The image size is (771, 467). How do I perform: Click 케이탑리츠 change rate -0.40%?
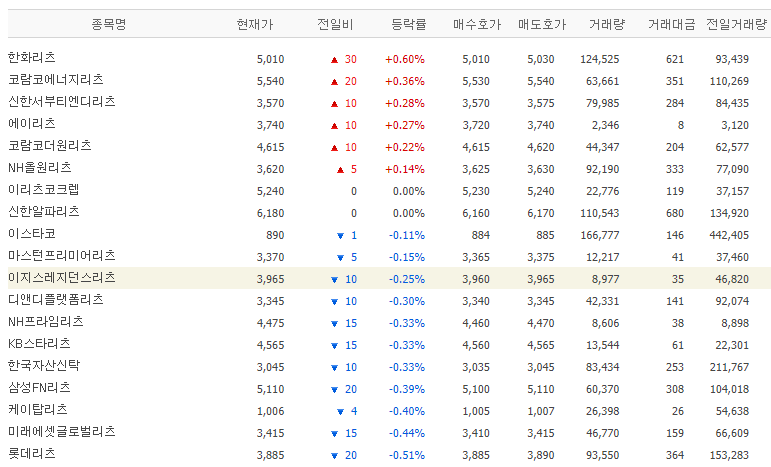pyautogui.click(x=407, y=411)
